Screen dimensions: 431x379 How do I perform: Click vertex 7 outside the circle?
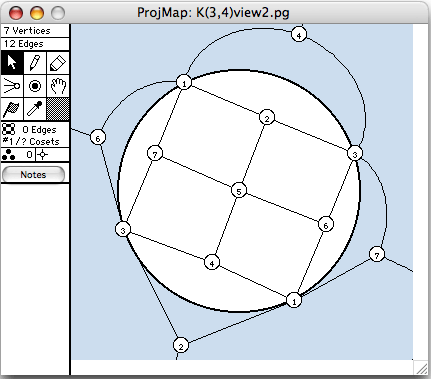tap(377, 255)
